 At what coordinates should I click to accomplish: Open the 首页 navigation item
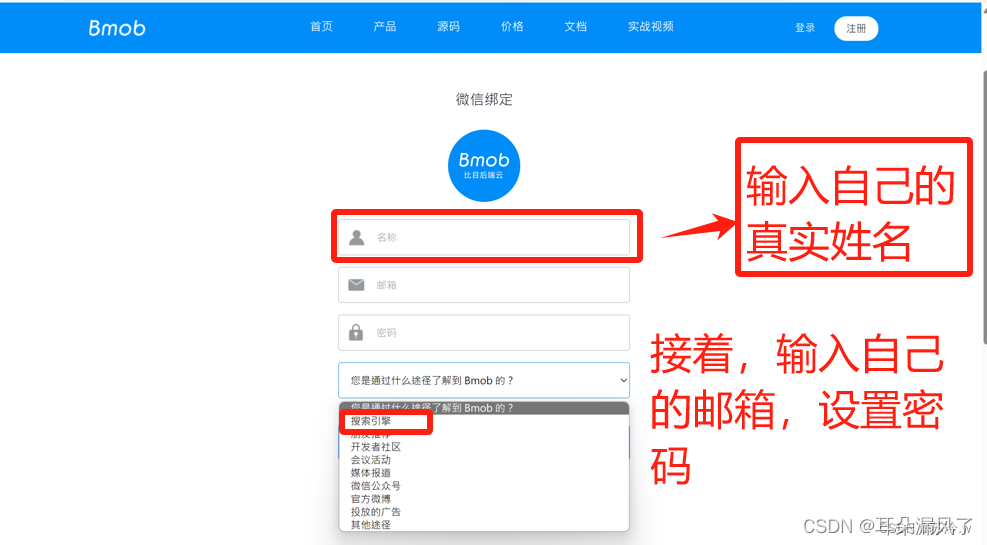(321, 26)
